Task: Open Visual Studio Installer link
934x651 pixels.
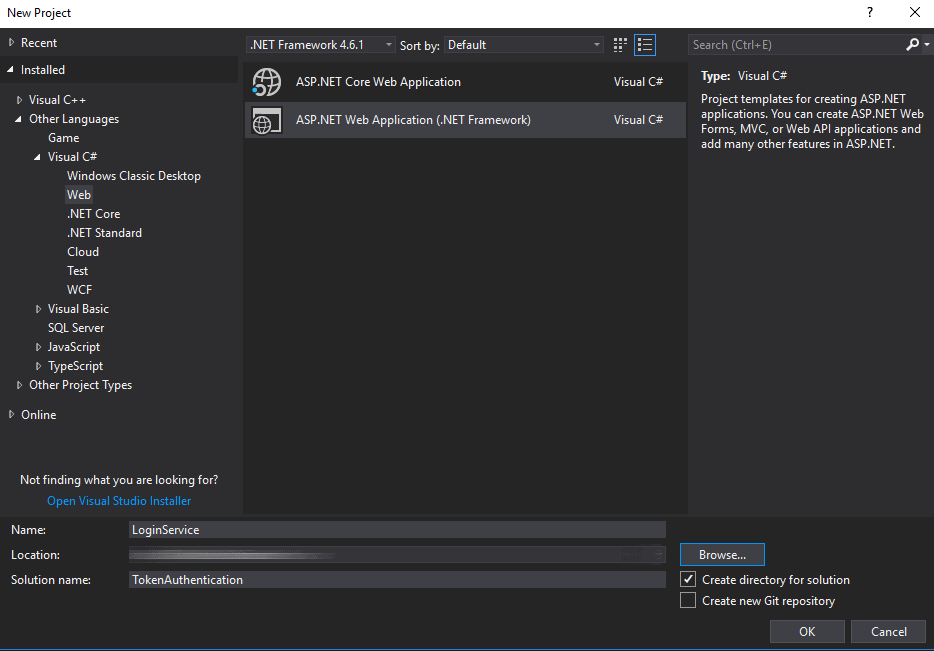Action: pyautogui.click(x=119, y=501)
